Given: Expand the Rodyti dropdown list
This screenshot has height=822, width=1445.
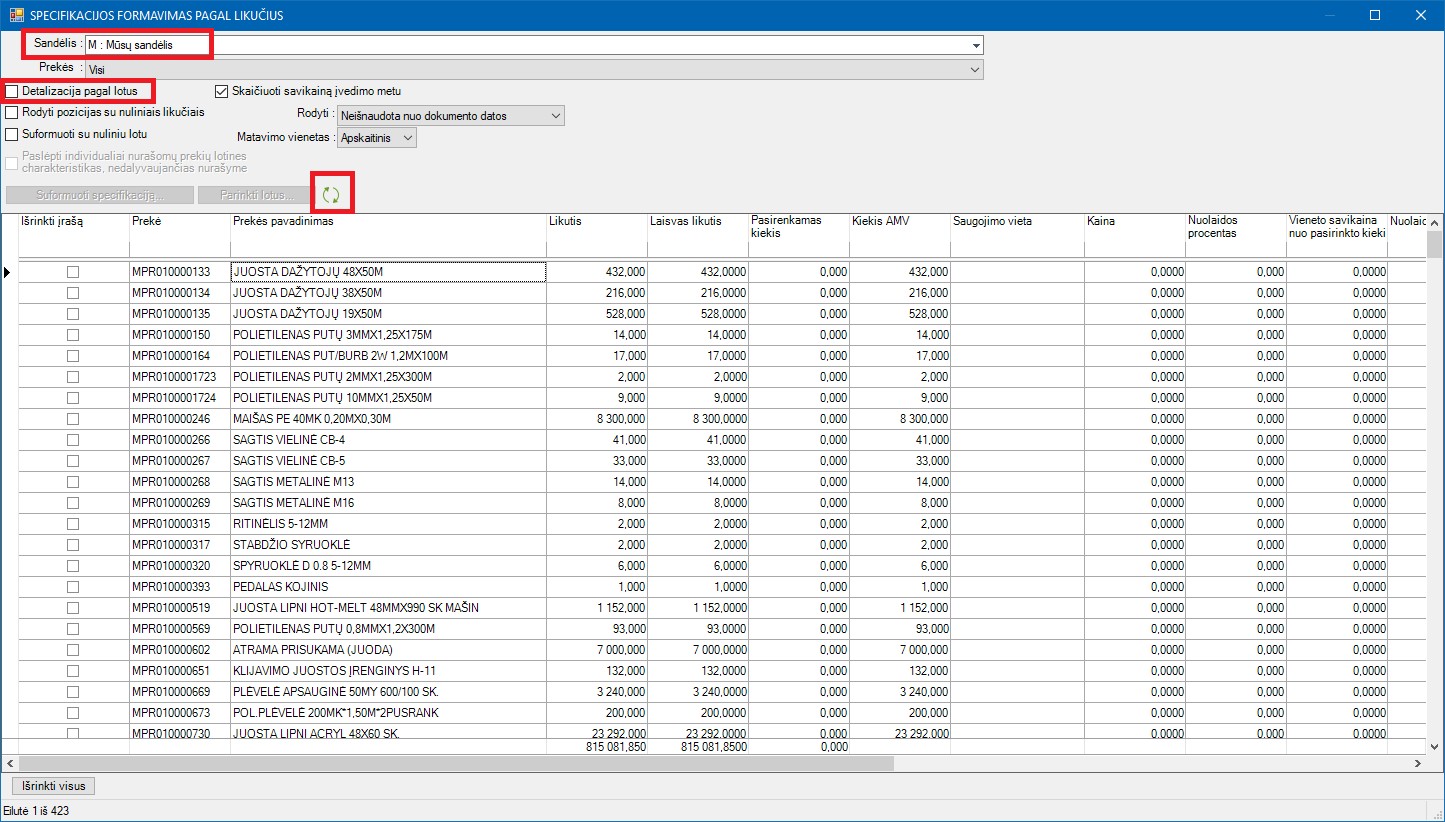Looking at the screenshot, I should point(556,116).
